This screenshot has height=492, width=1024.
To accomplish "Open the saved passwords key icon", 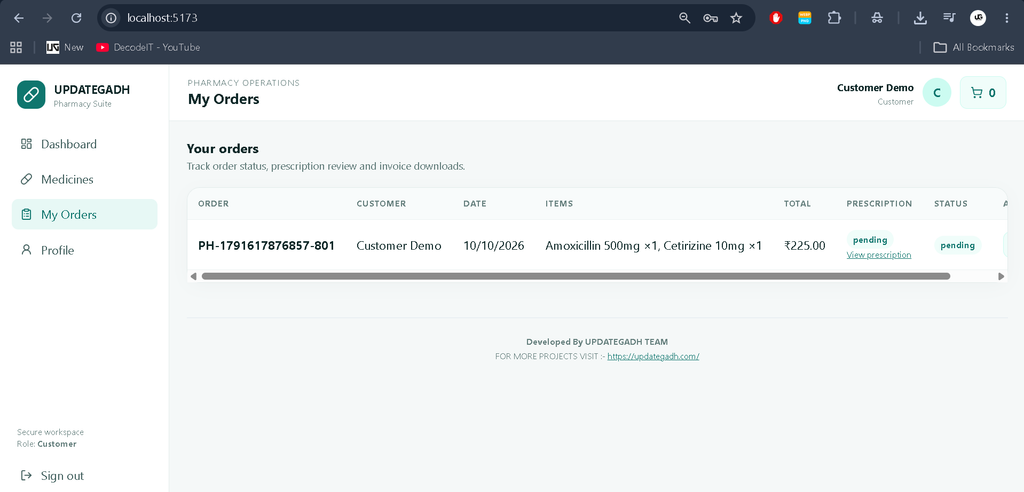I will (711, 18).
